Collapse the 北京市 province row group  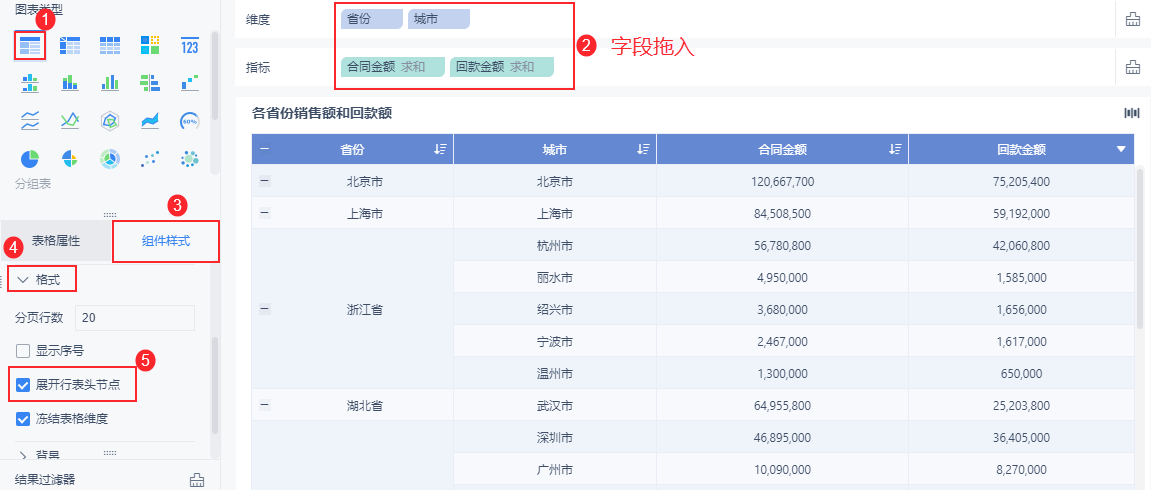click(265, 181)
